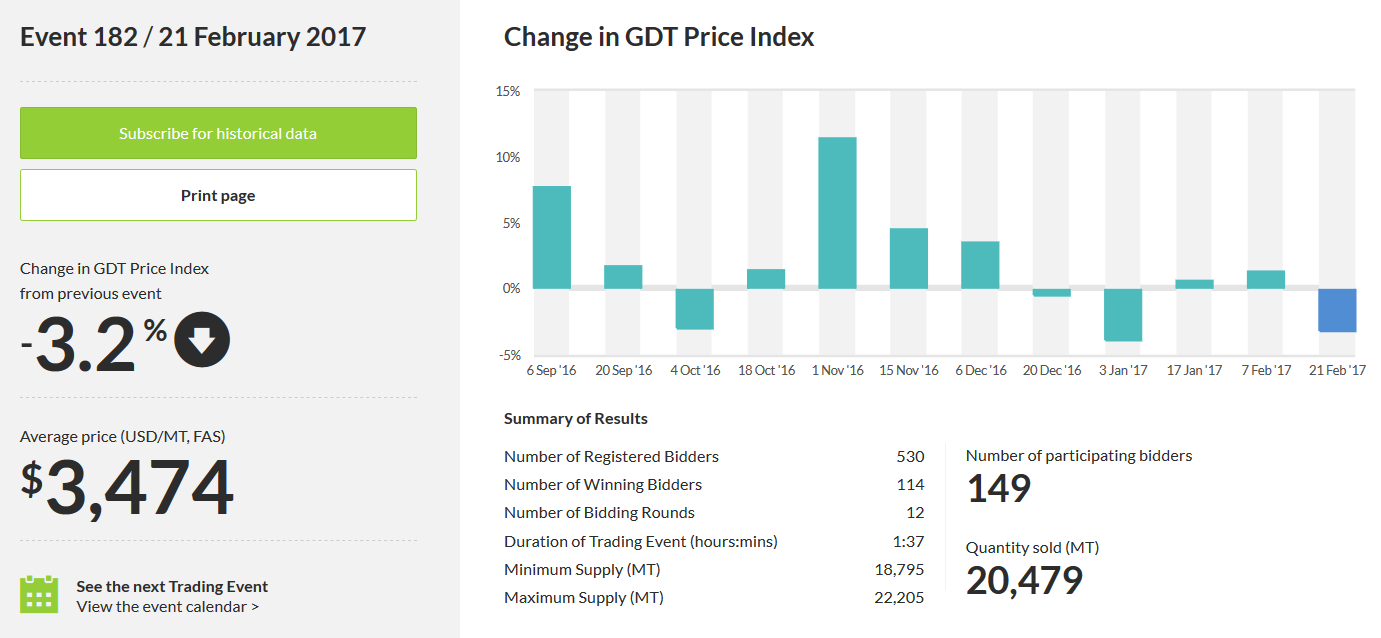This screenshot has width=1381, height=638.
Task: Click the 17 Jan '17 small bar
Action: click(x=1194, y=284)
